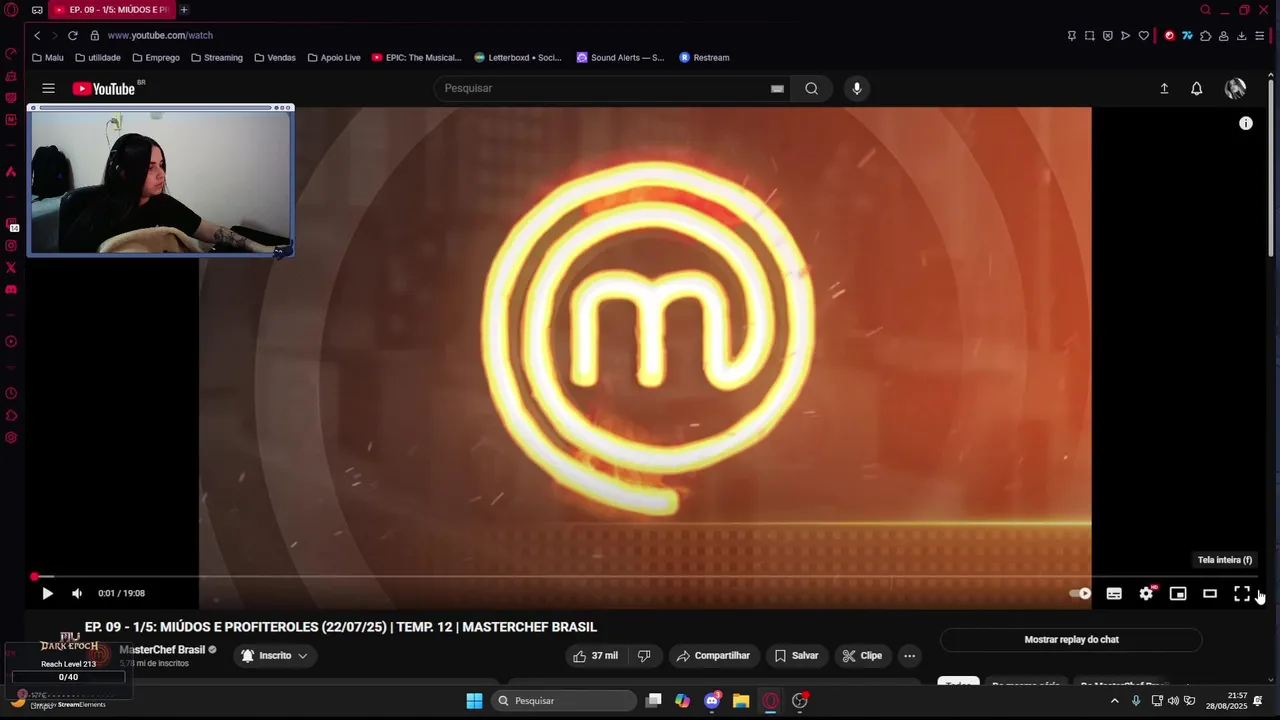Expand Inscrito subscription dropdown

pos(274,656)
